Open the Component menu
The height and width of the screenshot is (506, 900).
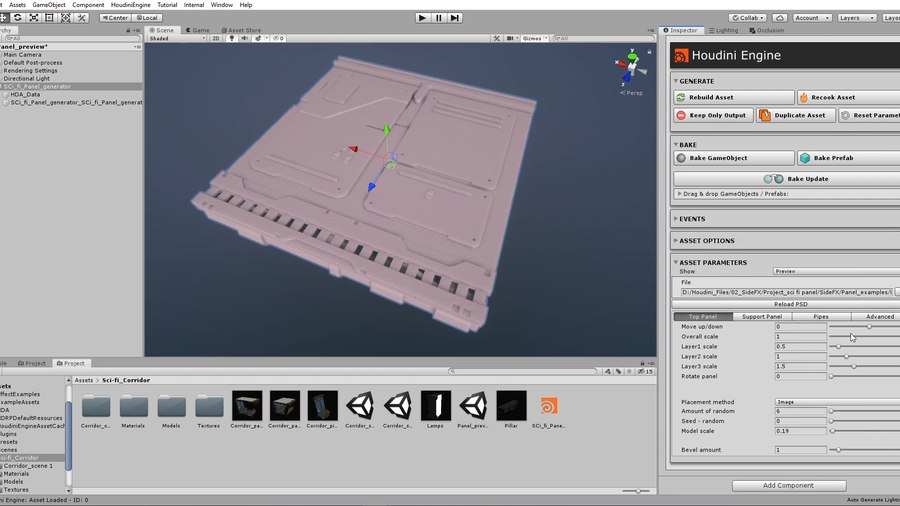pyautogui.click(x=88, y=5)
